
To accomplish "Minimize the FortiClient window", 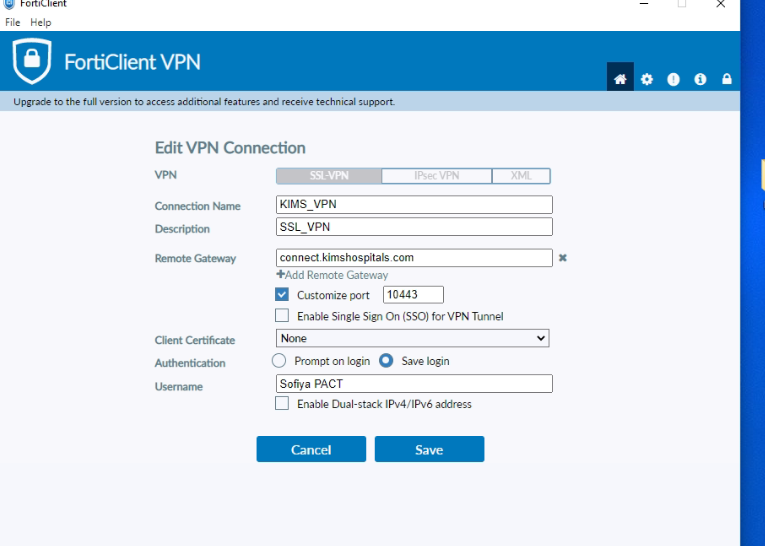I will coord(644,4).
